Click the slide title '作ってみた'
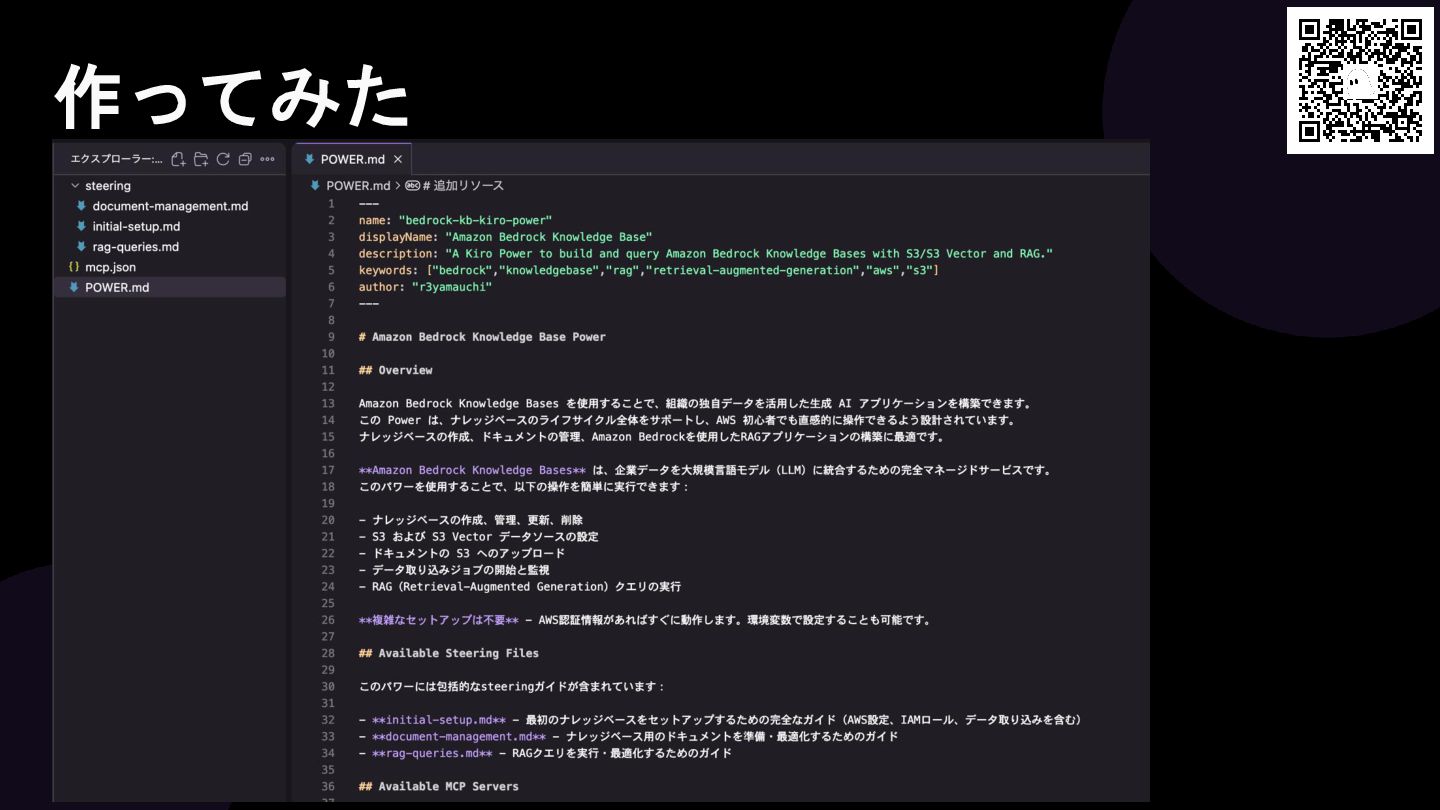1440x810 pixels. click(232, 96)
